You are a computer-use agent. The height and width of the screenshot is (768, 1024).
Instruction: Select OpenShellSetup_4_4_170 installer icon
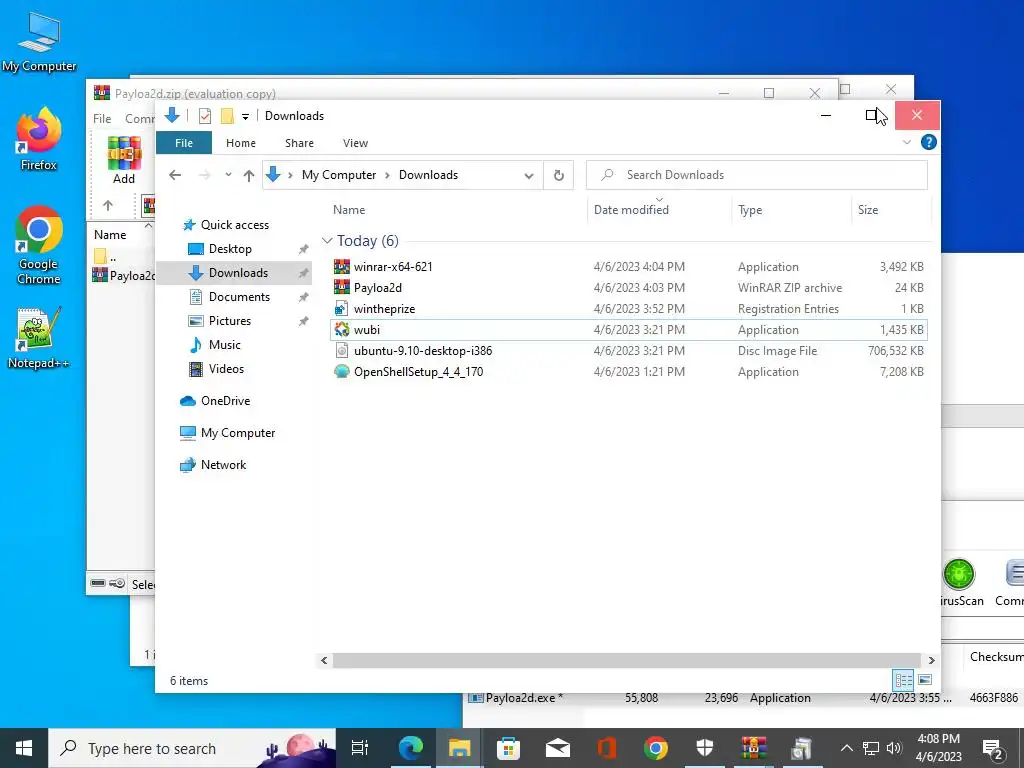coord(342,372)
